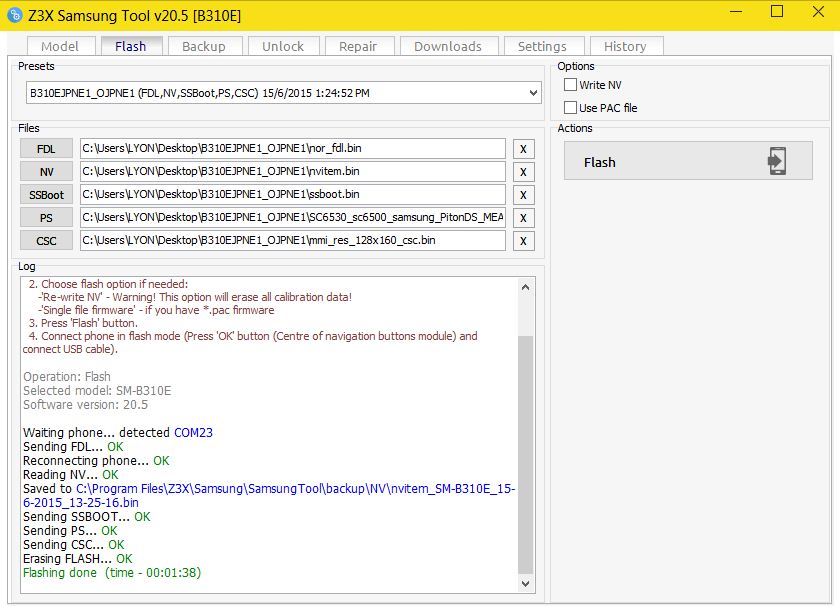Clear the FDL file path with X
The width and height of the screenshot is (840, 606).
click(x=523, y=149)
